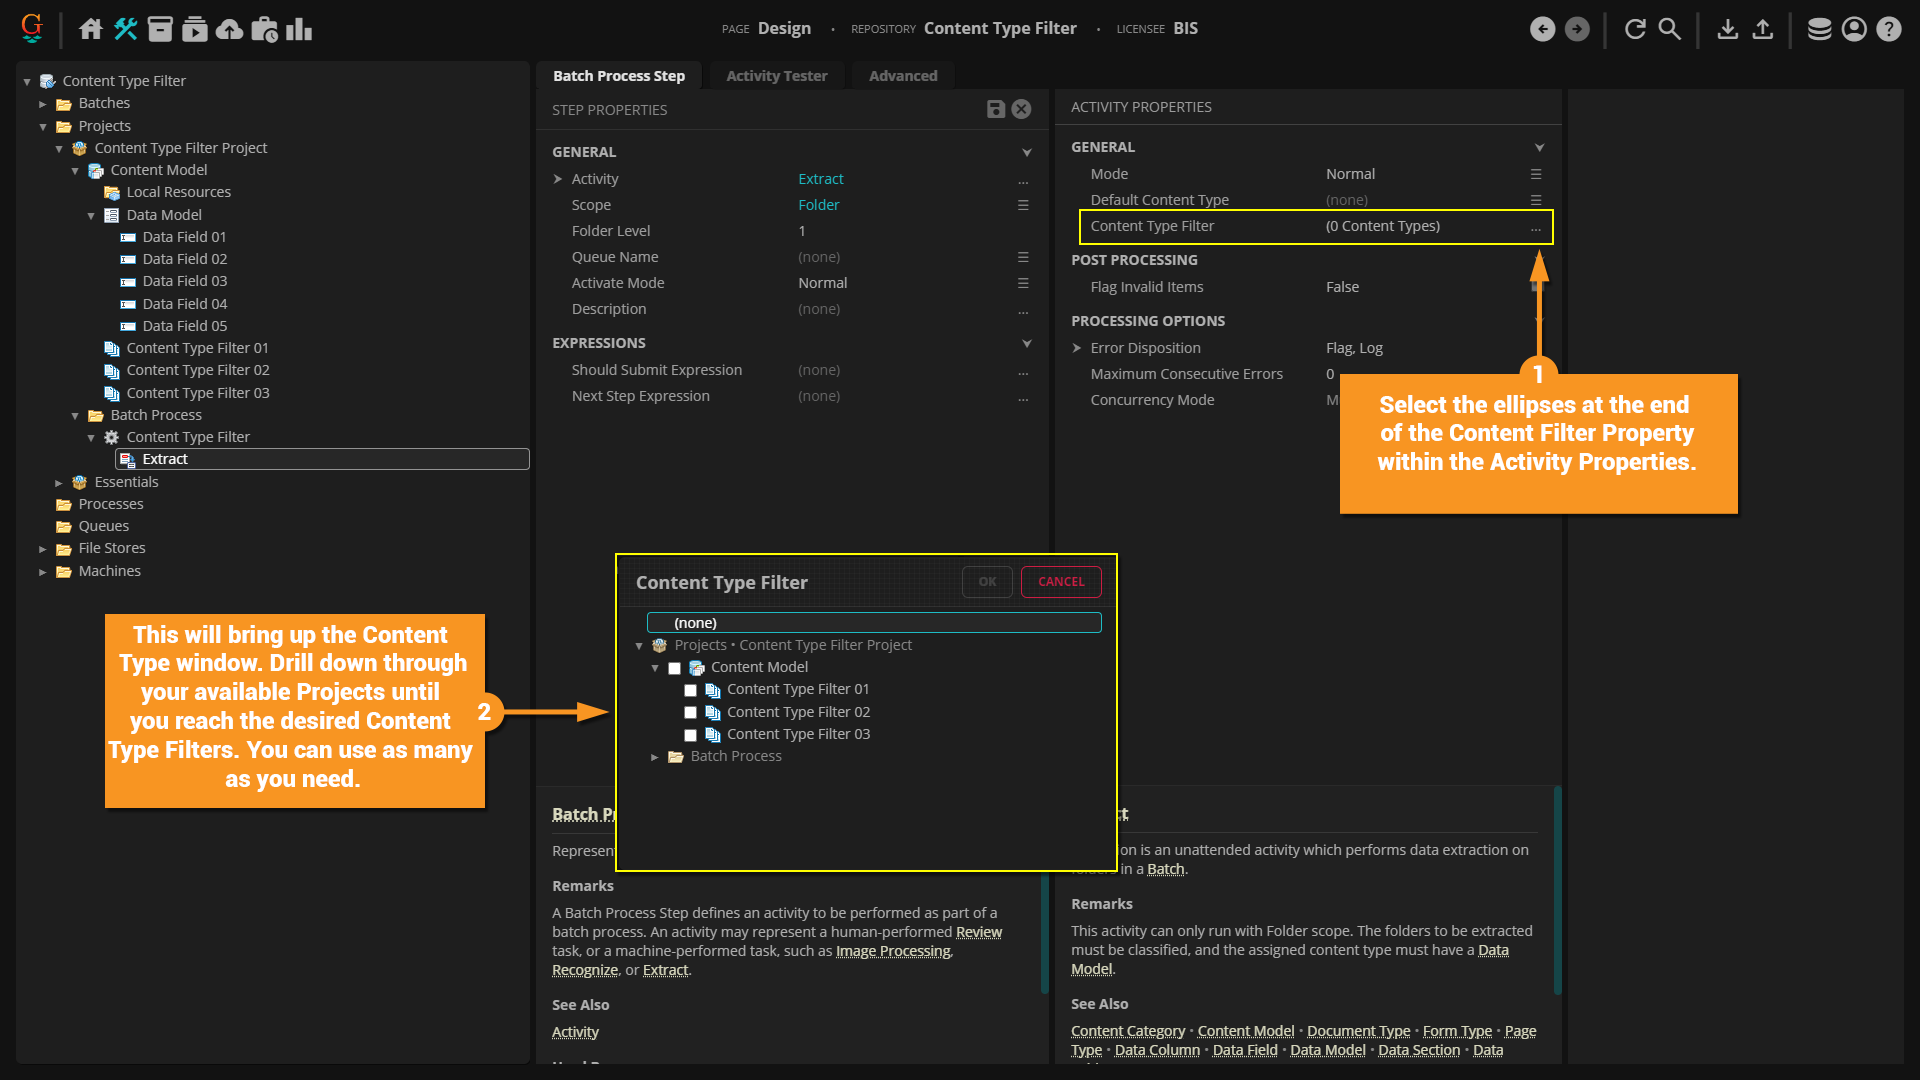Follow the Activity See Also link
This screenshot has width=1920, height=1080.
(x=575, y=1032)
